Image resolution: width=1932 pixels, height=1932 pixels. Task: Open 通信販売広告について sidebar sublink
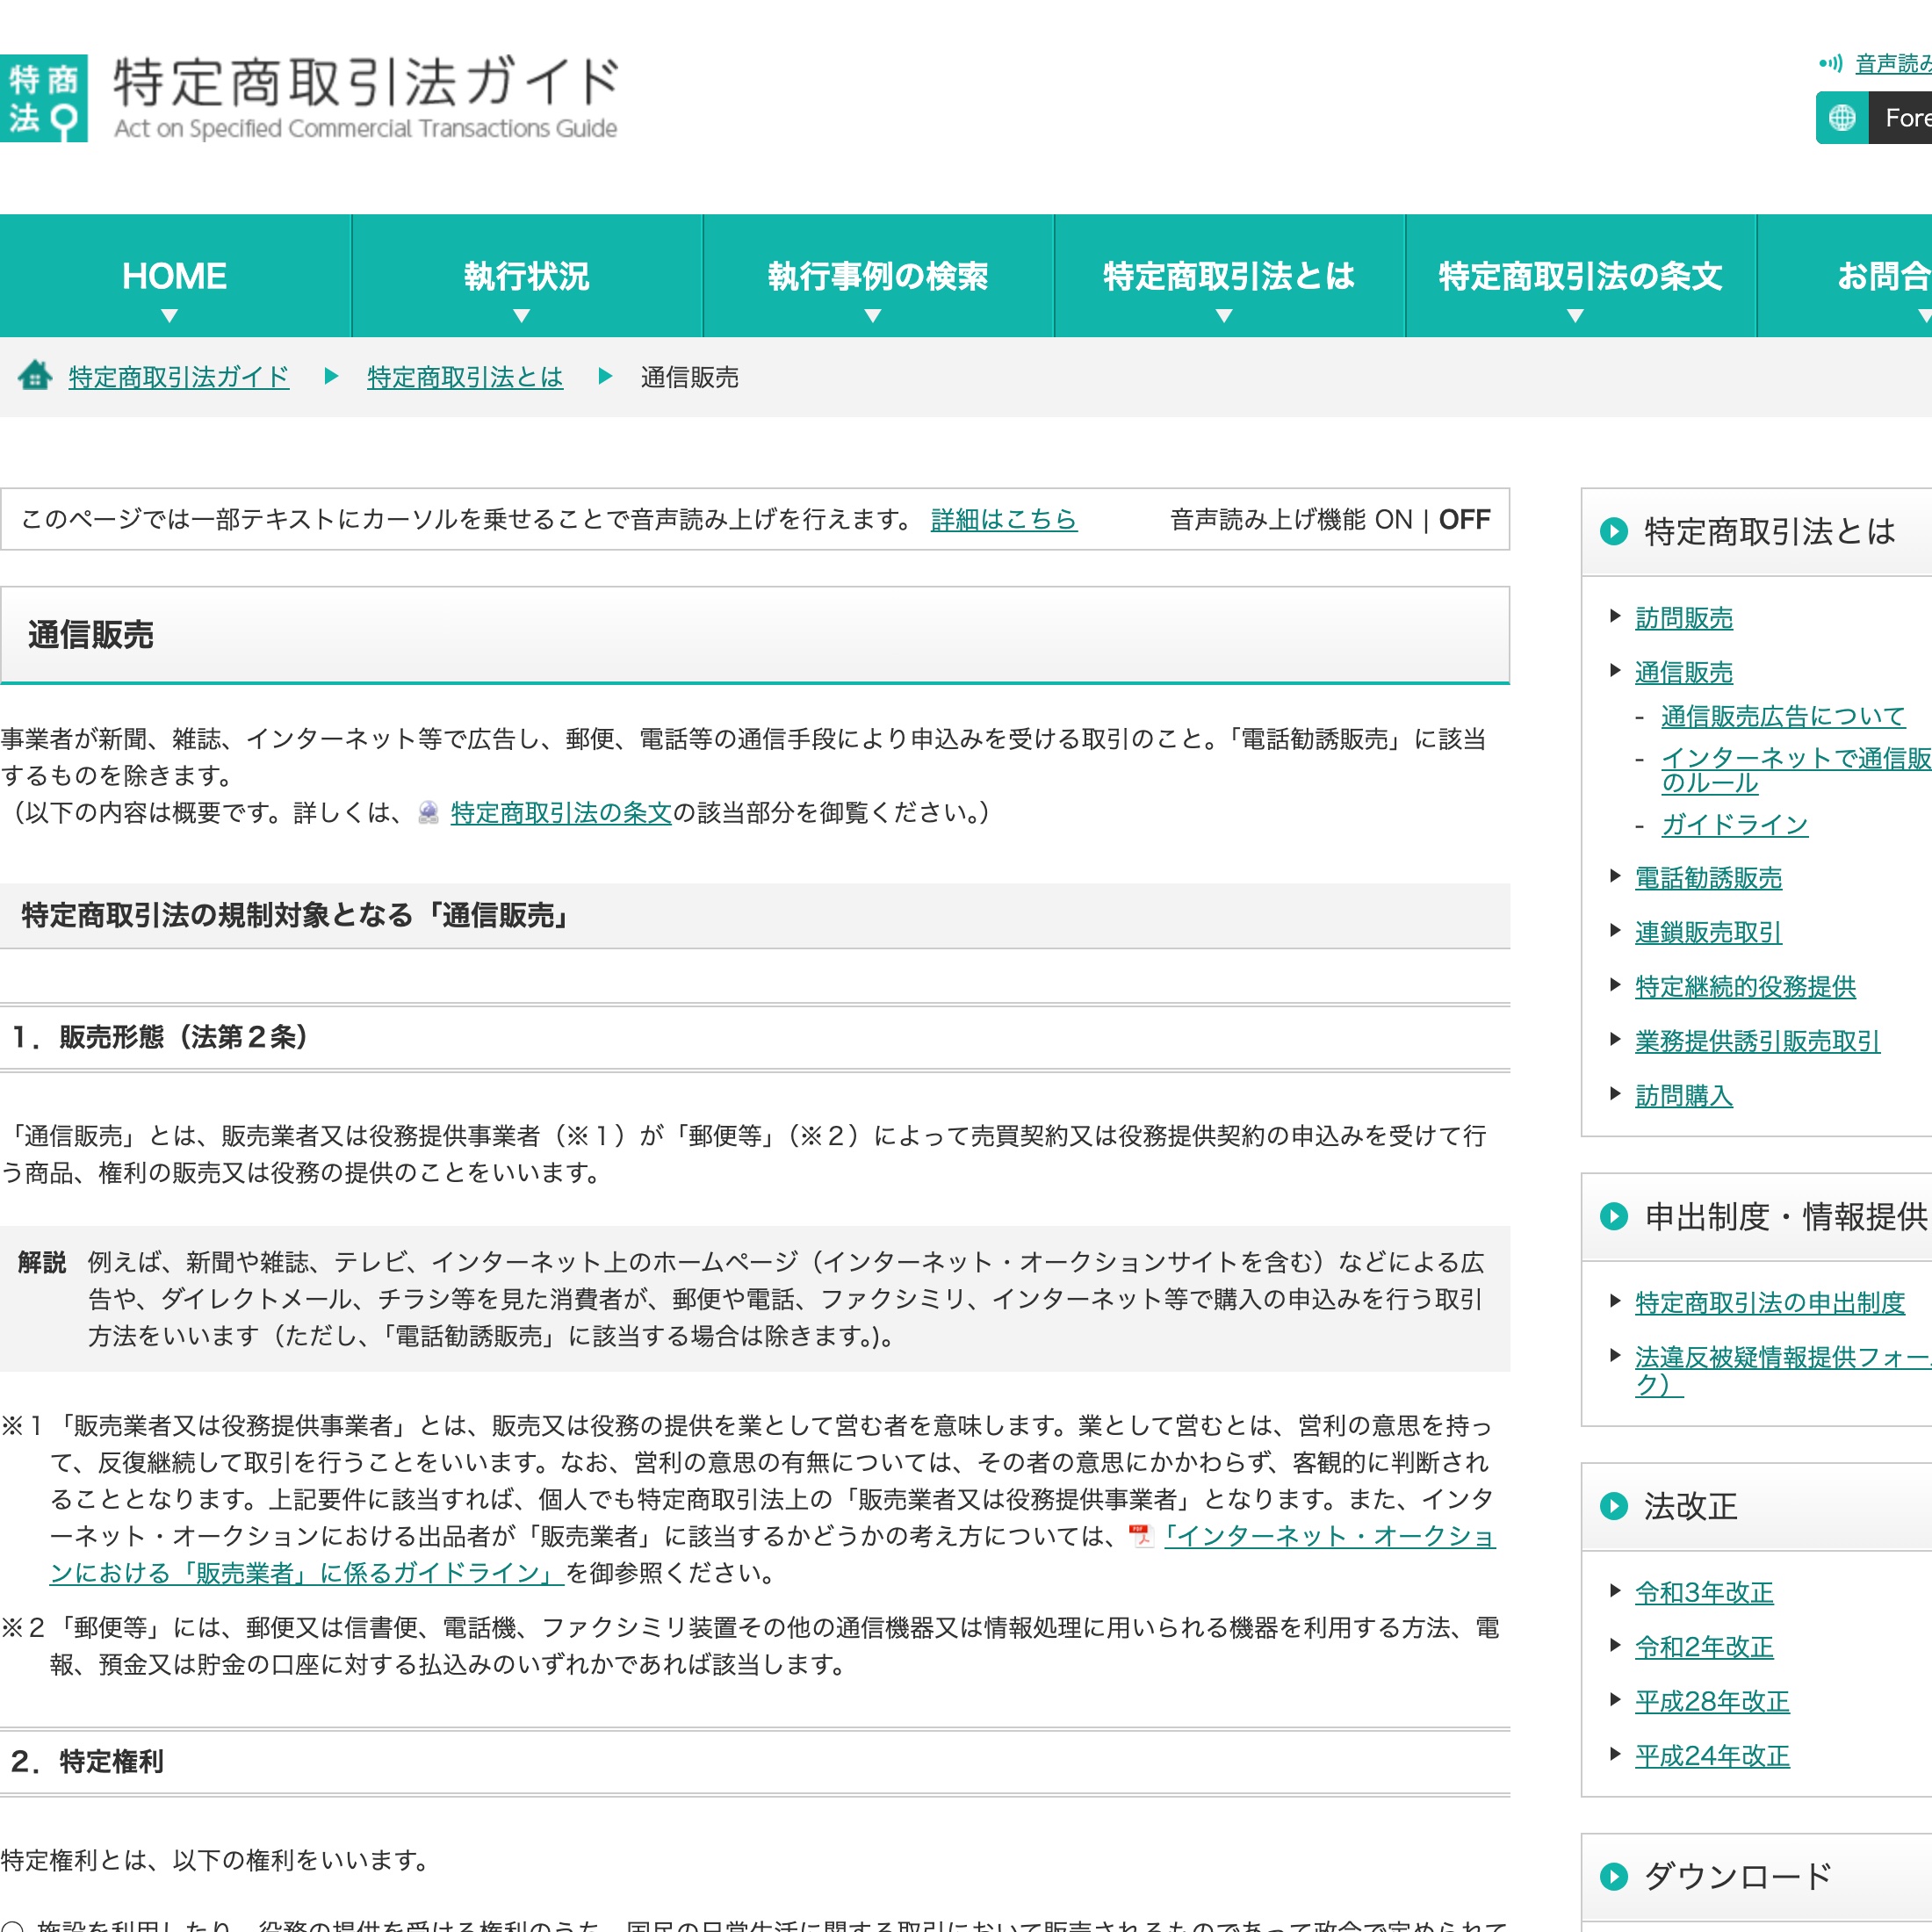pos(1783,716)
